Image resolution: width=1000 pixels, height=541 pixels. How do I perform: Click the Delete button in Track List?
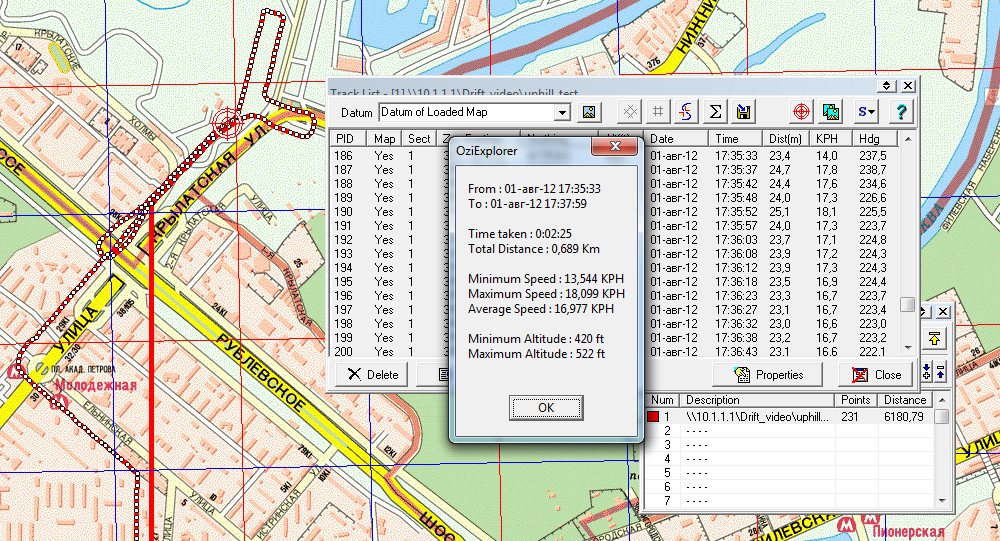point(373,374)
